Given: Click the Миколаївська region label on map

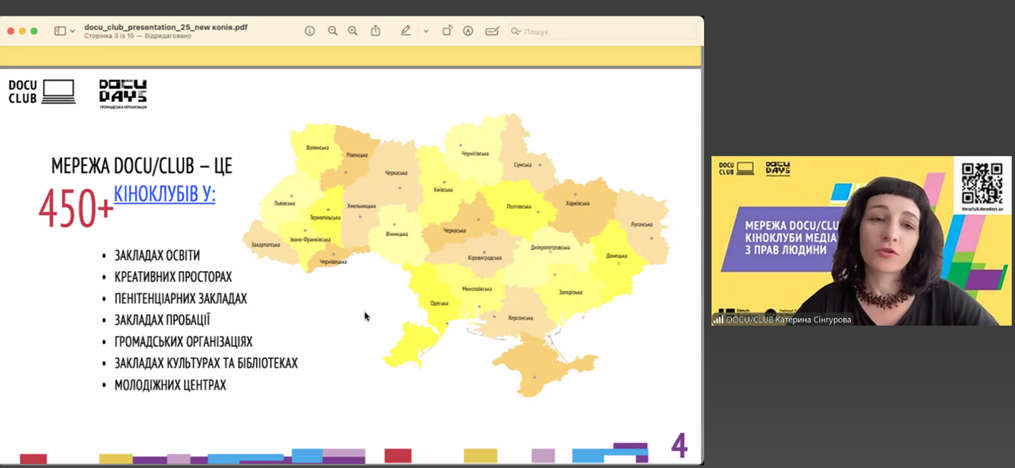Looking at the screenshot, I should 477,289.
